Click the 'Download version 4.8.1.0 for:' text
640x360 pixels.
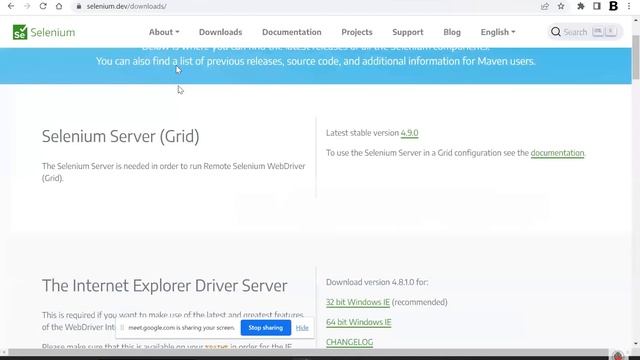pos(377,282)
